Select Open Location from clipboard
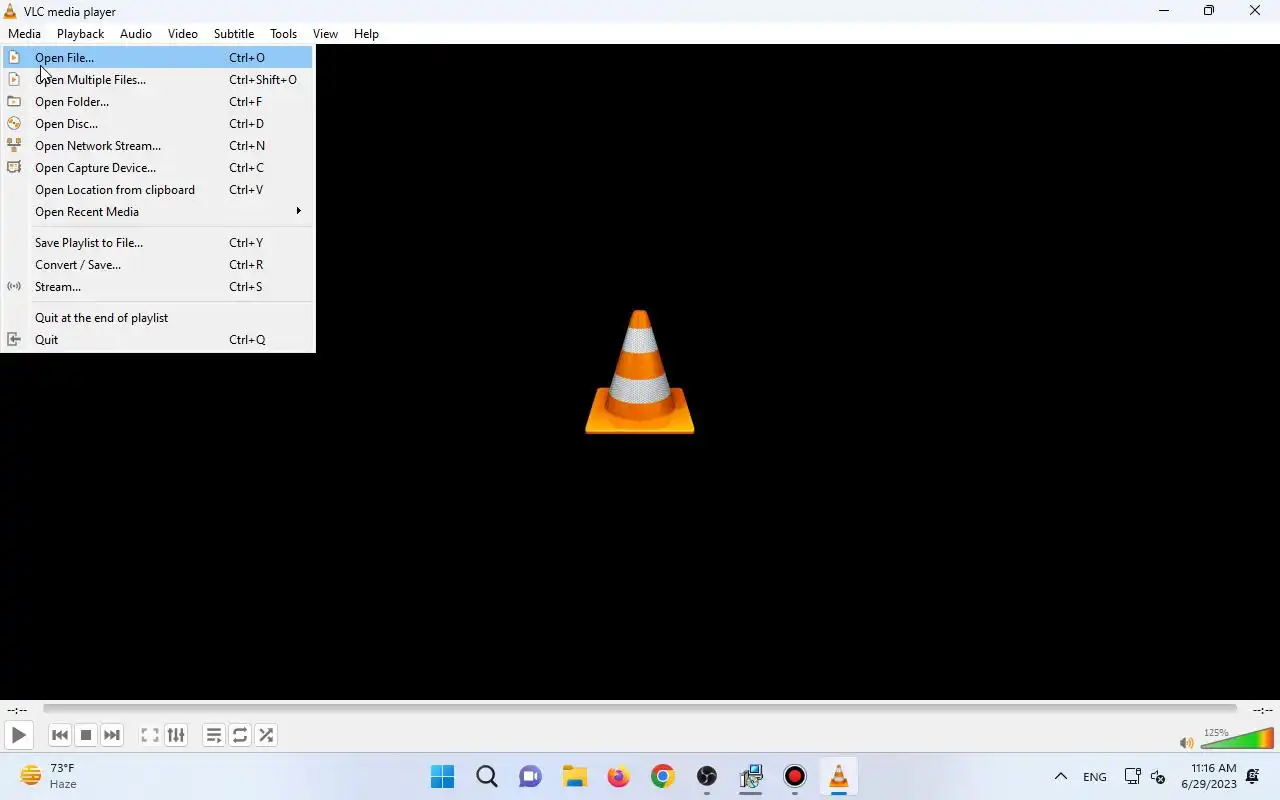Screen dimensions: 1280x800 (158, 190)
